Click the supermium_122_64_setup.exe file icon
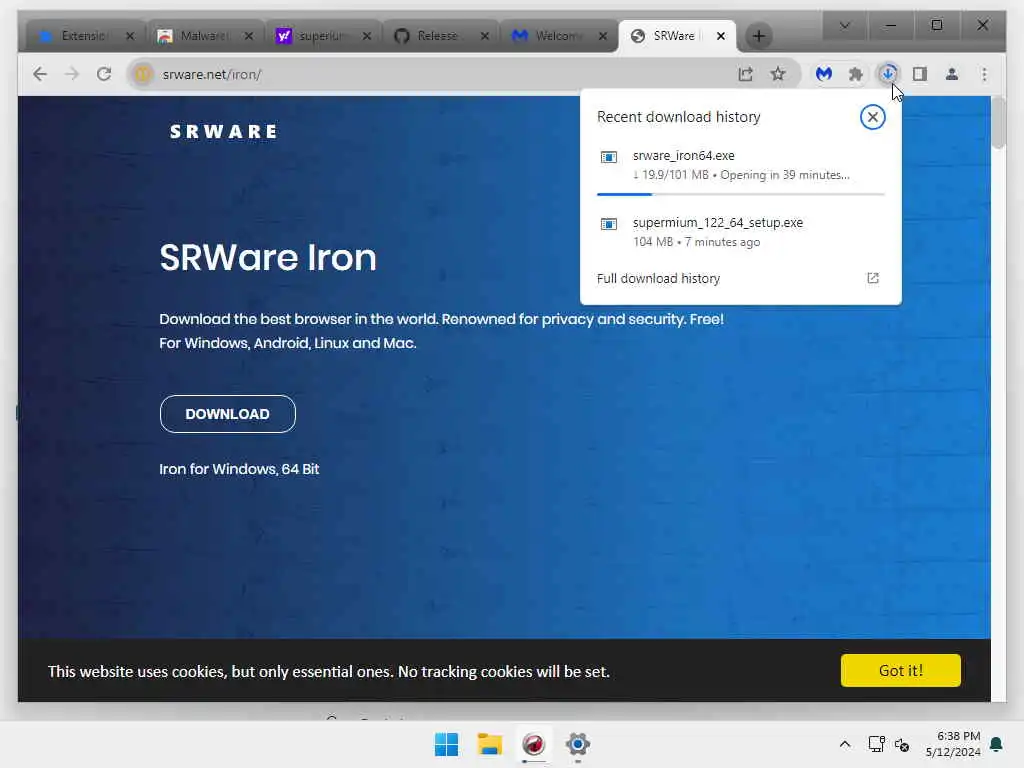The image size is (1024, 768). pyautogui.click(x=609, y=224)
